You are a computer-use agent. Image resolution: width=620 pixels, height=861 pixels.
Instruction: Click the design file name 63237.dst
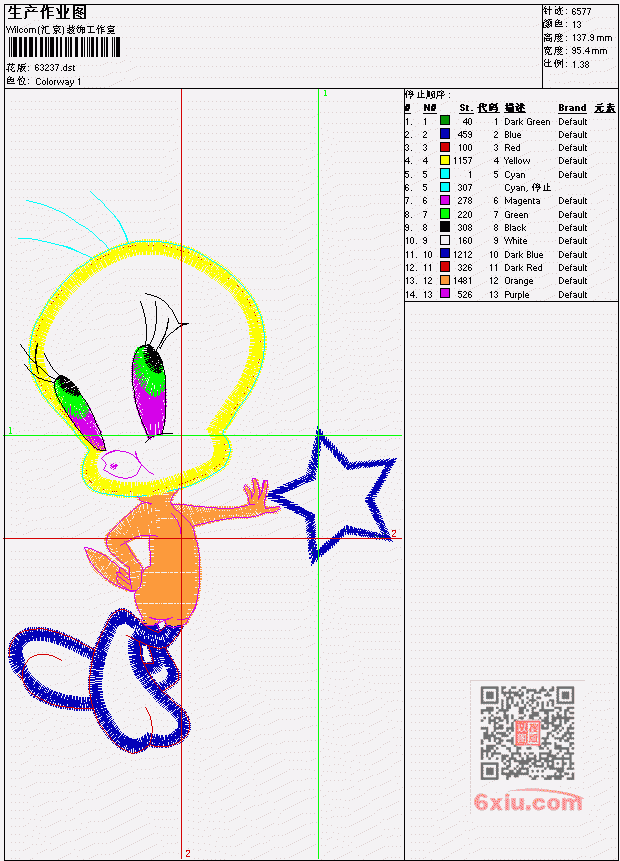pos(55,68)
